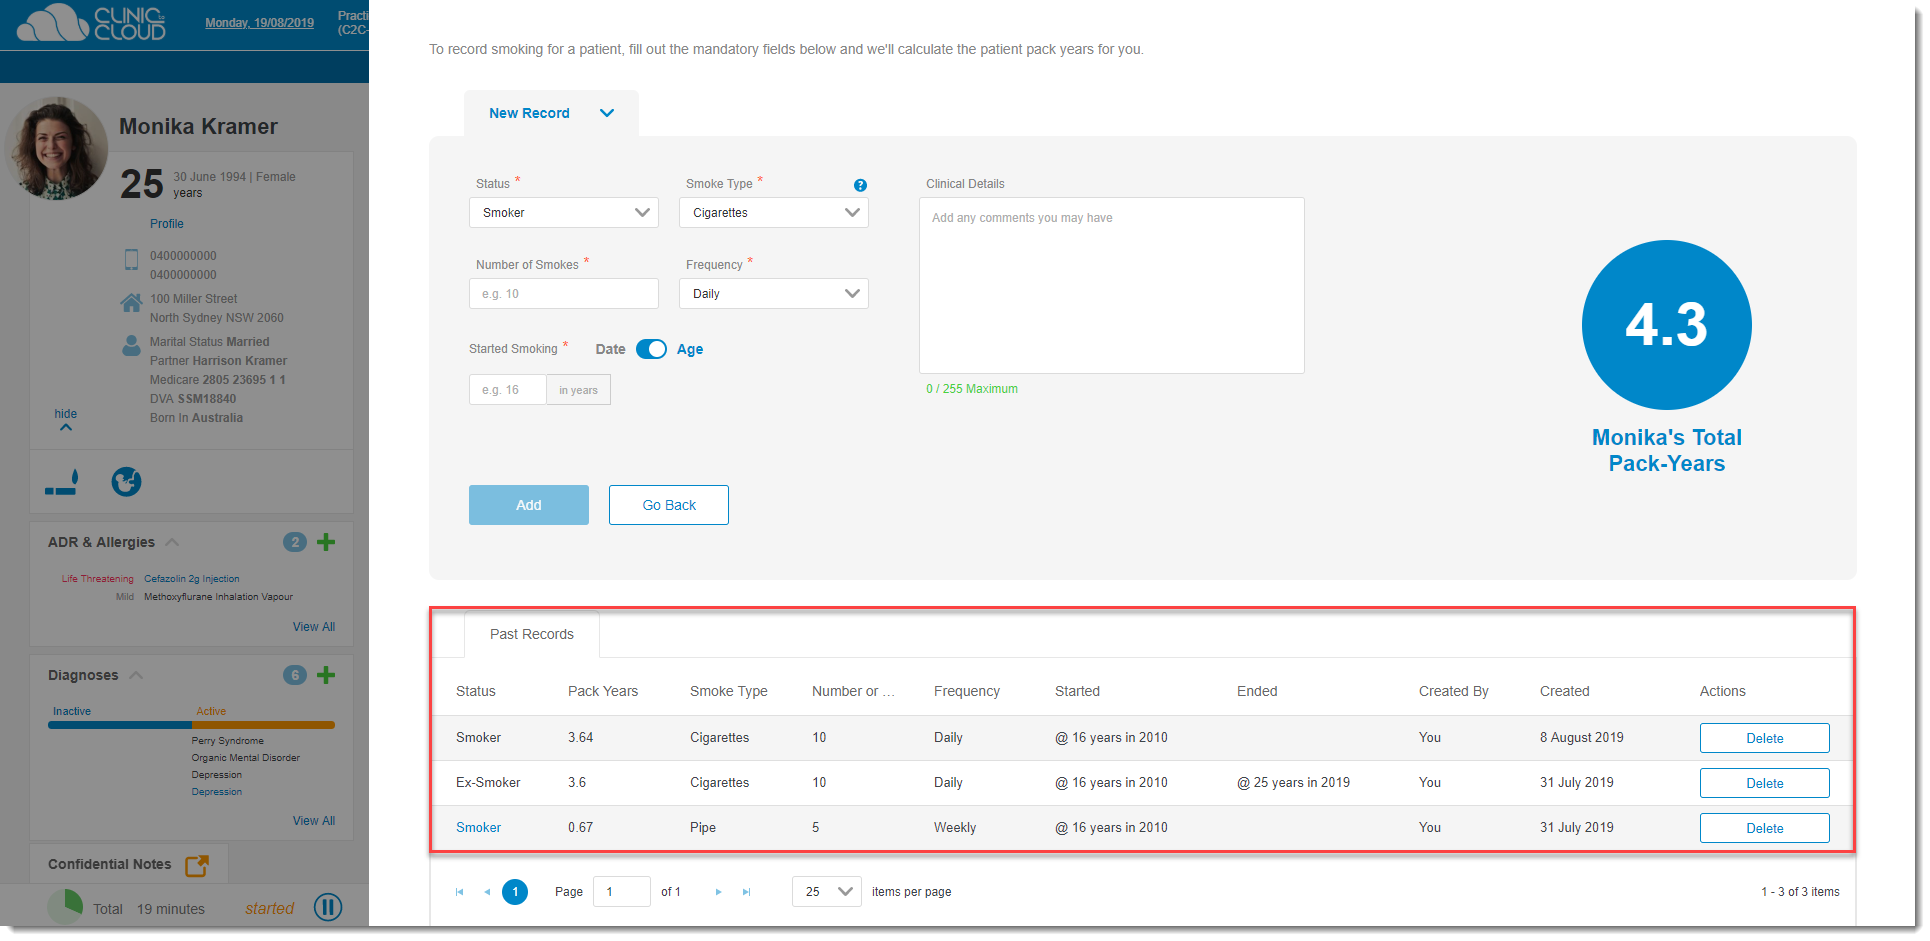Image resolution: width=1930 pixels, height=941 pixels.
Task: Pause the consultation timer
Action: click(328, 907)
